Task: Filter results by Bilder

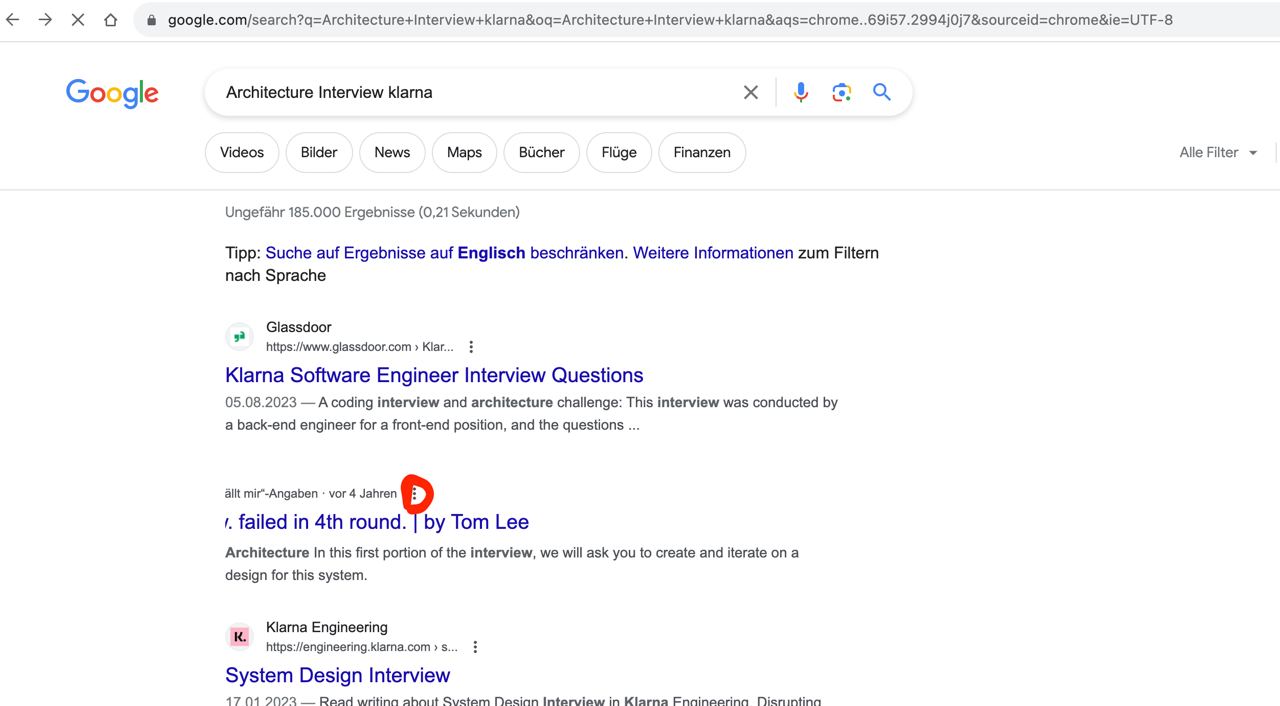Action: [319, 152]
